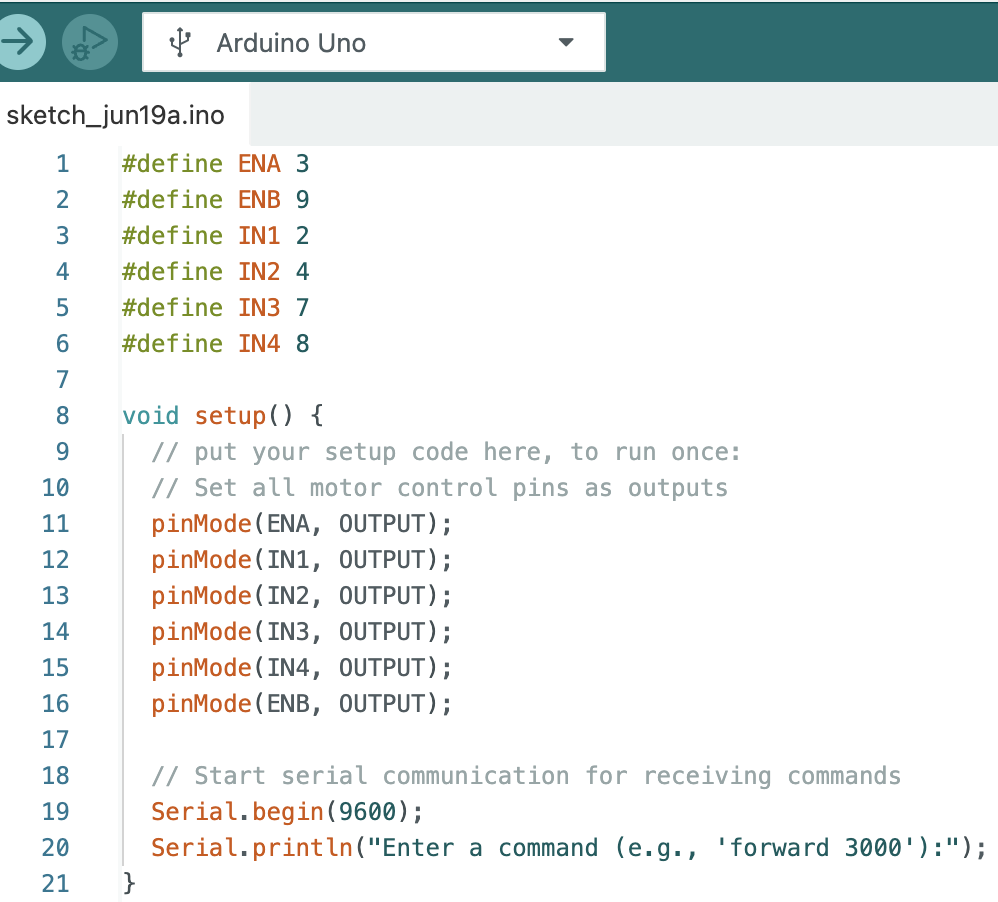Select line number 21 in the gutter
This screenshot has height=902, width=998.
tap(56, 884)
